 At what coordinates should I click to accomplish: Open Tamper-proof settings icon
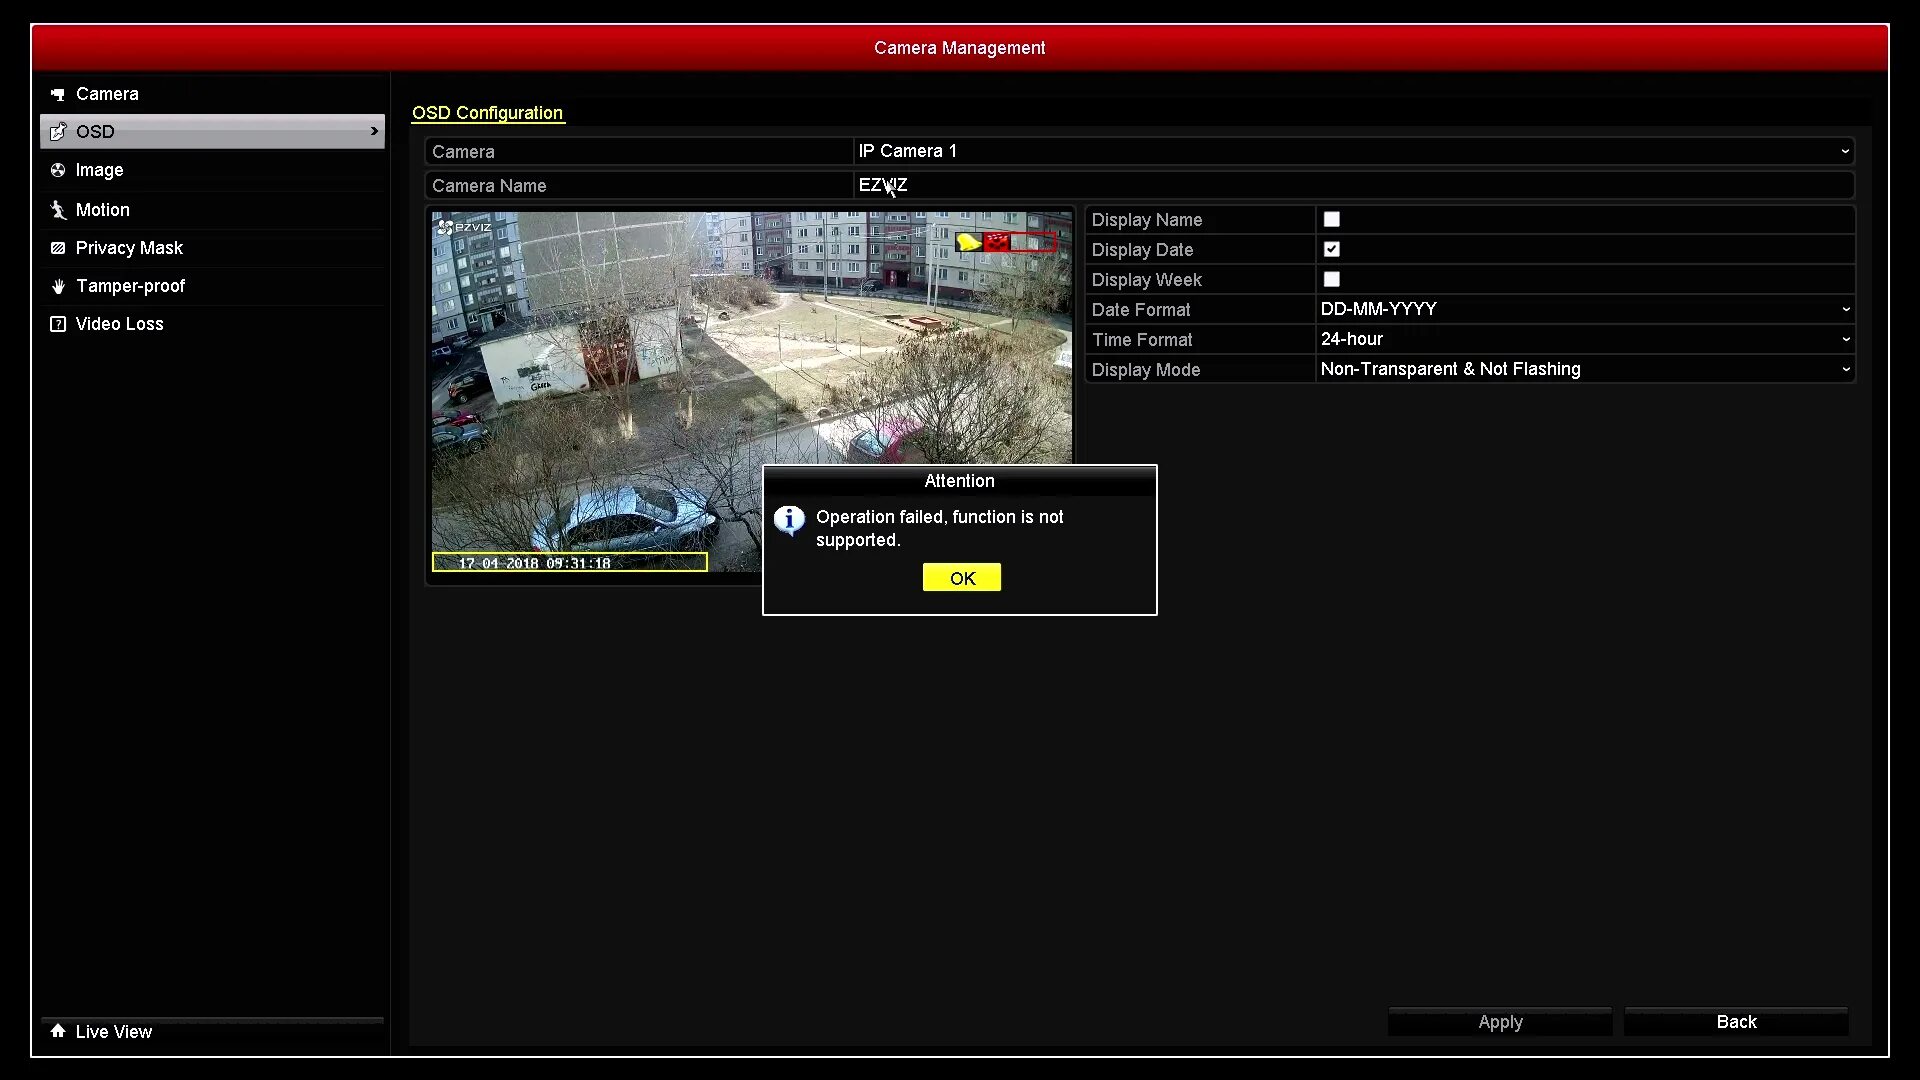pyautogui.click(x=58, y=285)
